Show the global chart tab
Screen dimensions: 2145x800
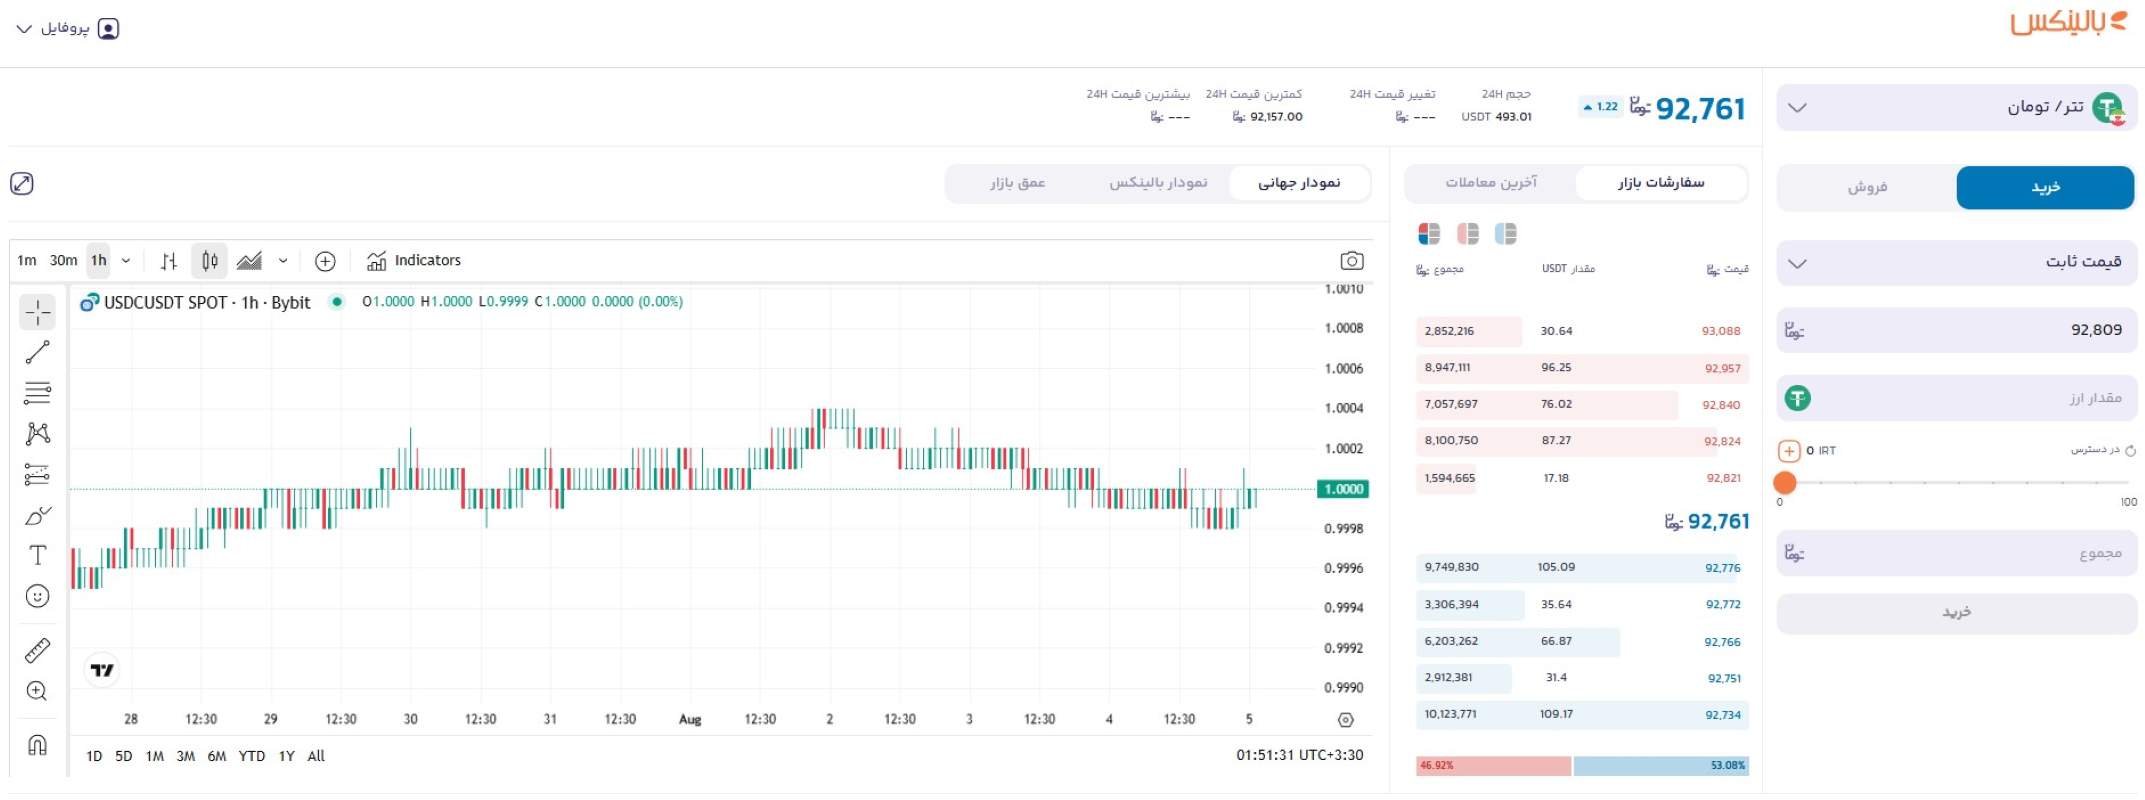(x=1299, y=183)
